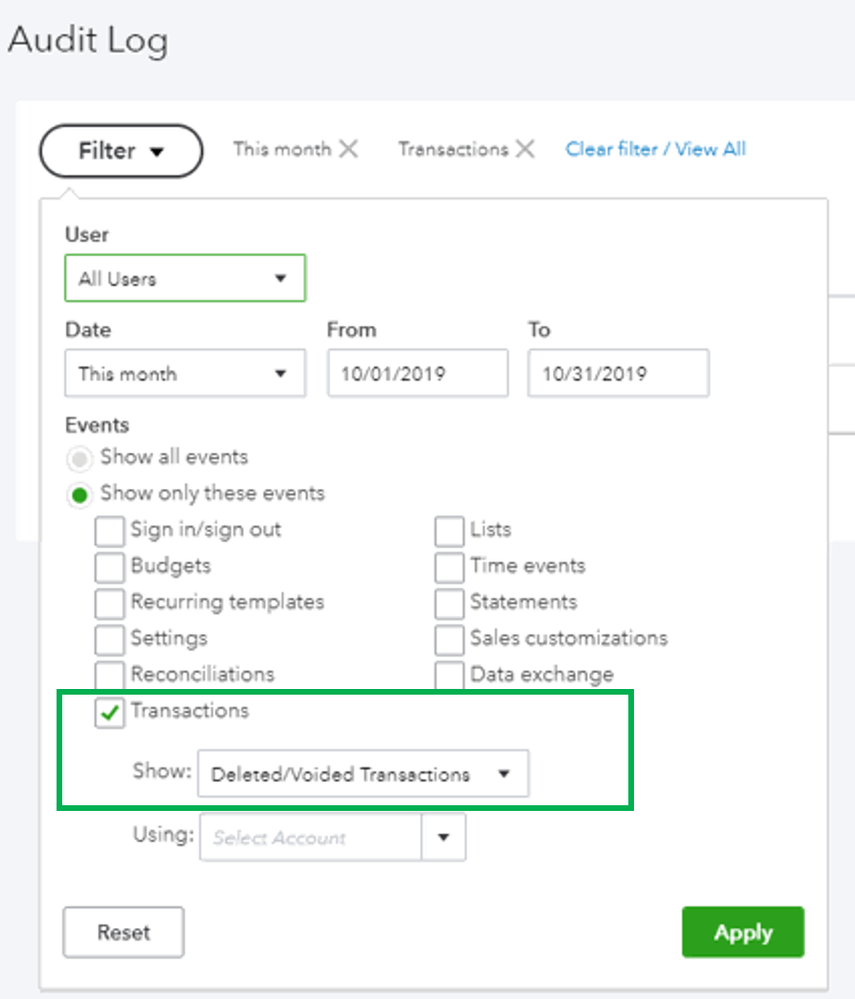Check the Lists event checkbox

[x=450, y=530]
